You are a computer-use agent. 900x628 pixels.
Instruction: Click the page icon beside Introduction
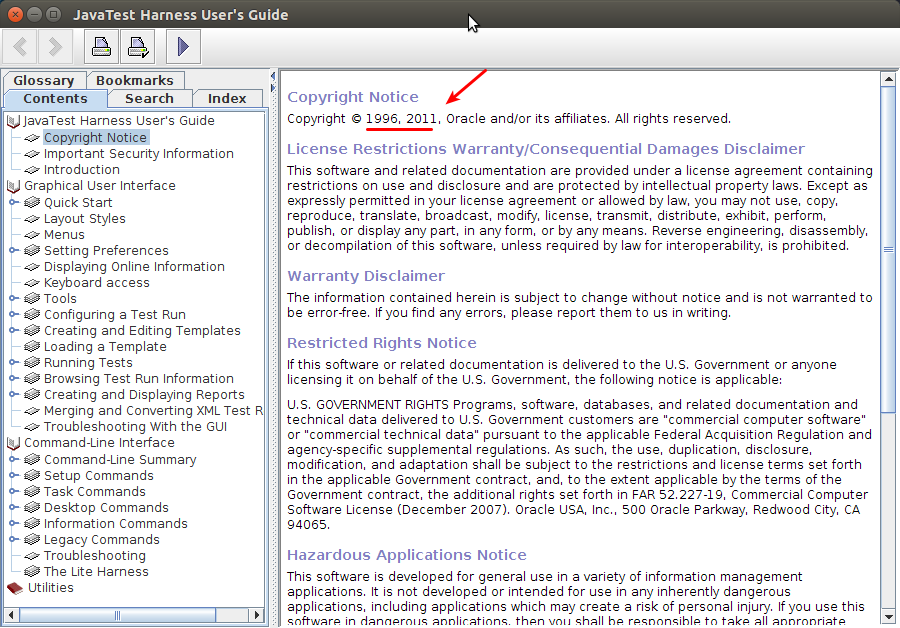coord(32,170)
